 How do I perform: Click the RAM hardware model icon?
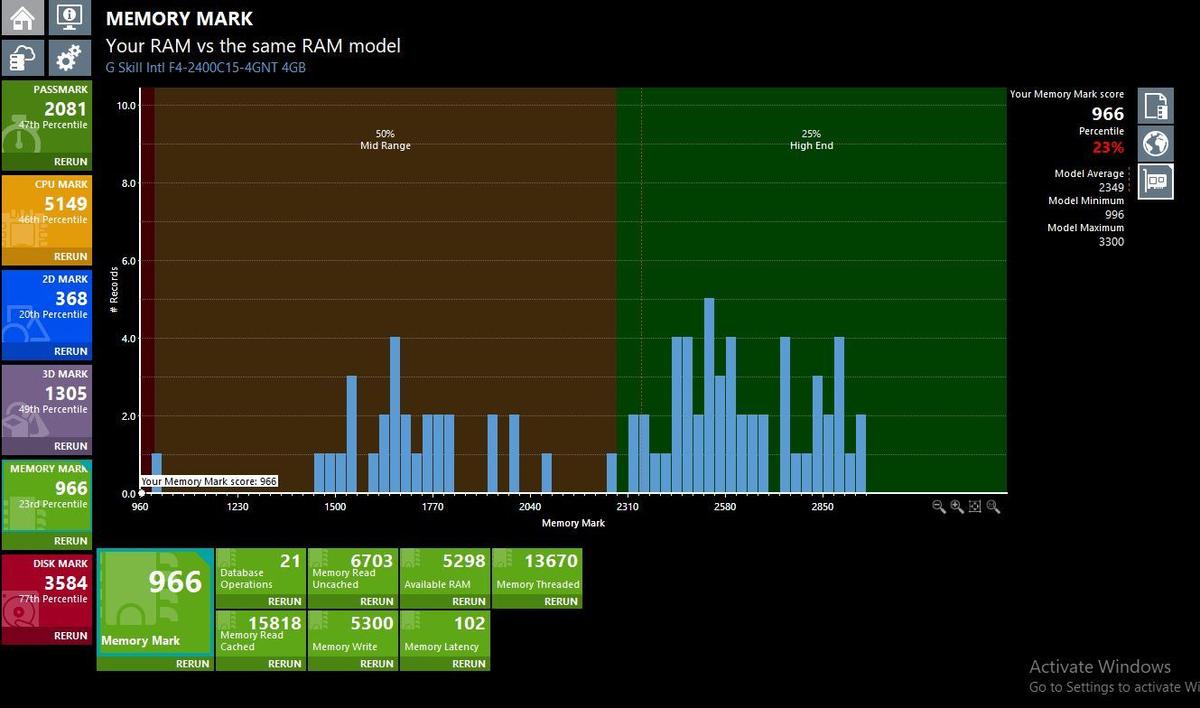[1155, 181]
